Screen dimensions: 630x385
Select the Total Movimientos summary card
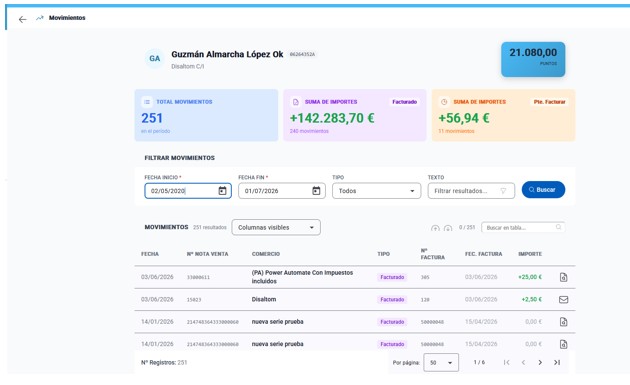point(206,115)
